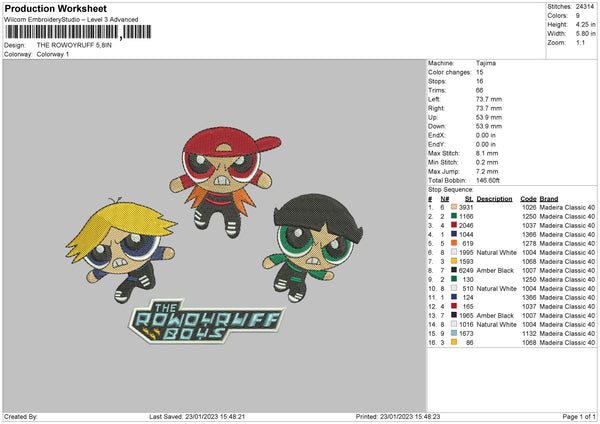Select the yellow swatch in stop row 7
Image resolution: width=600 pixels, height=424 pixels.
point(454,261)
